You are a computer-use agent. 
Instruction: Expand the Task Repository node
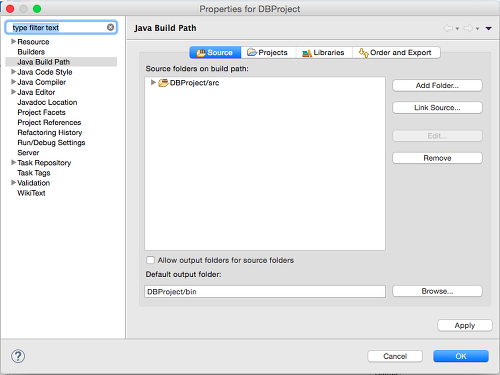13,162
